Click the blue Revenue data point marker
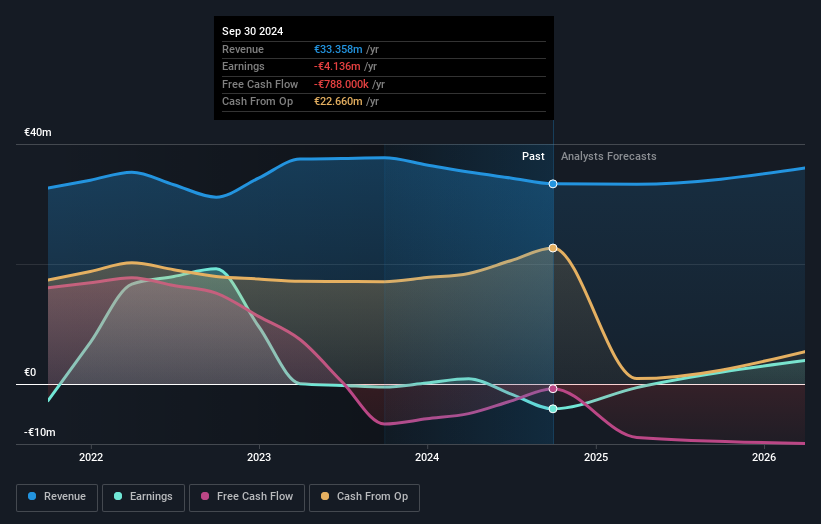Image resolution: width=821 pixels, height=524 pixels. coord(553,184)
